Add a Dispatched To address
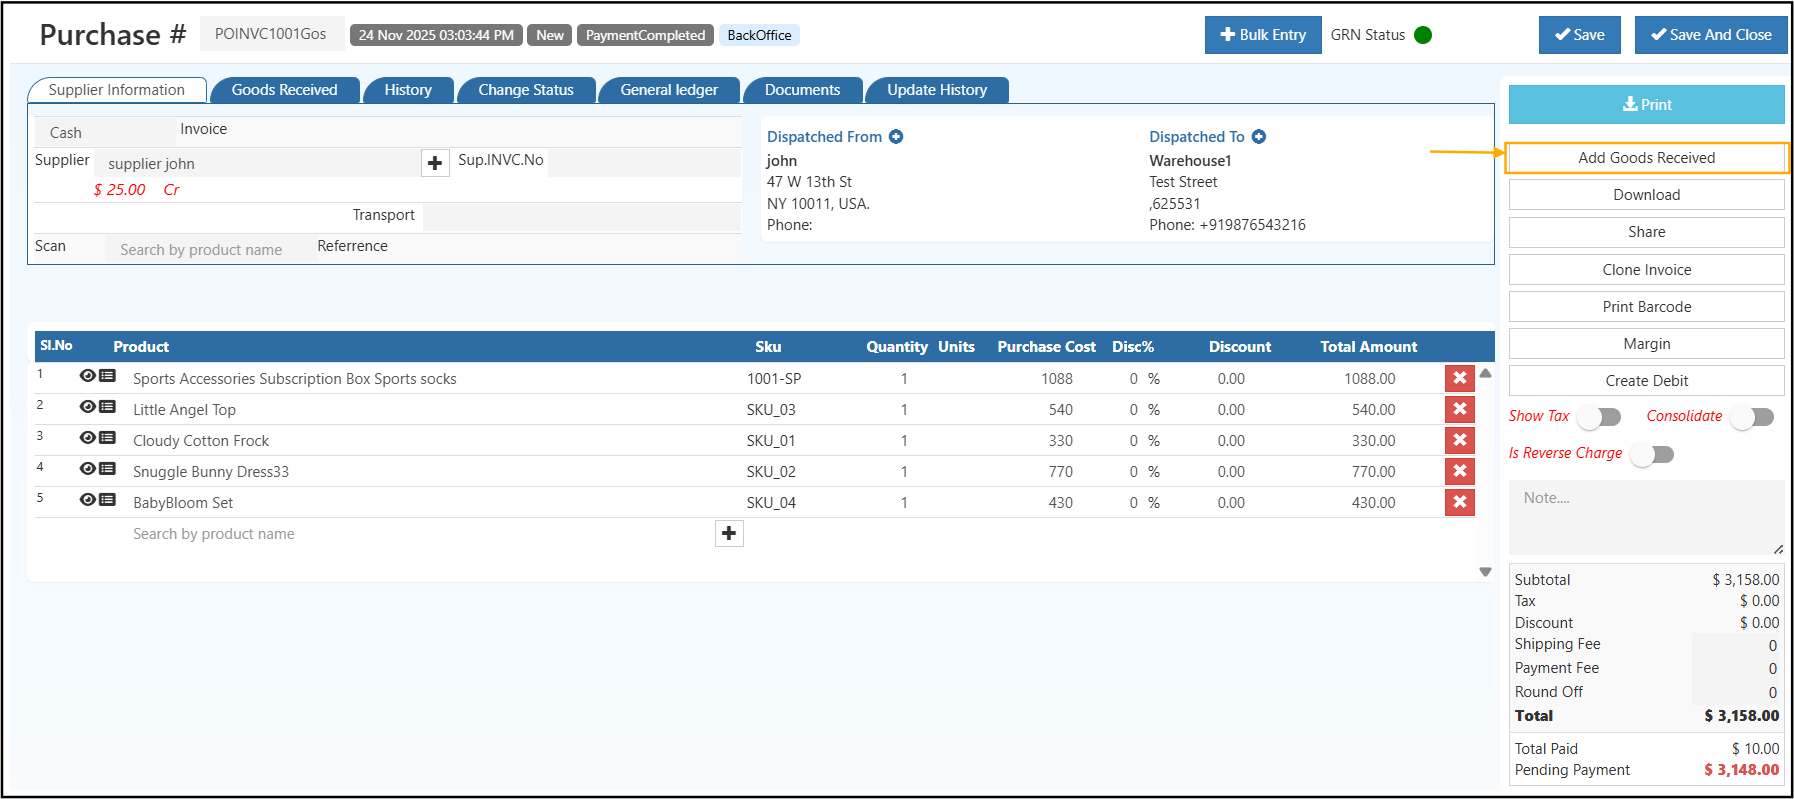1794x799 pixels. 1259,137
